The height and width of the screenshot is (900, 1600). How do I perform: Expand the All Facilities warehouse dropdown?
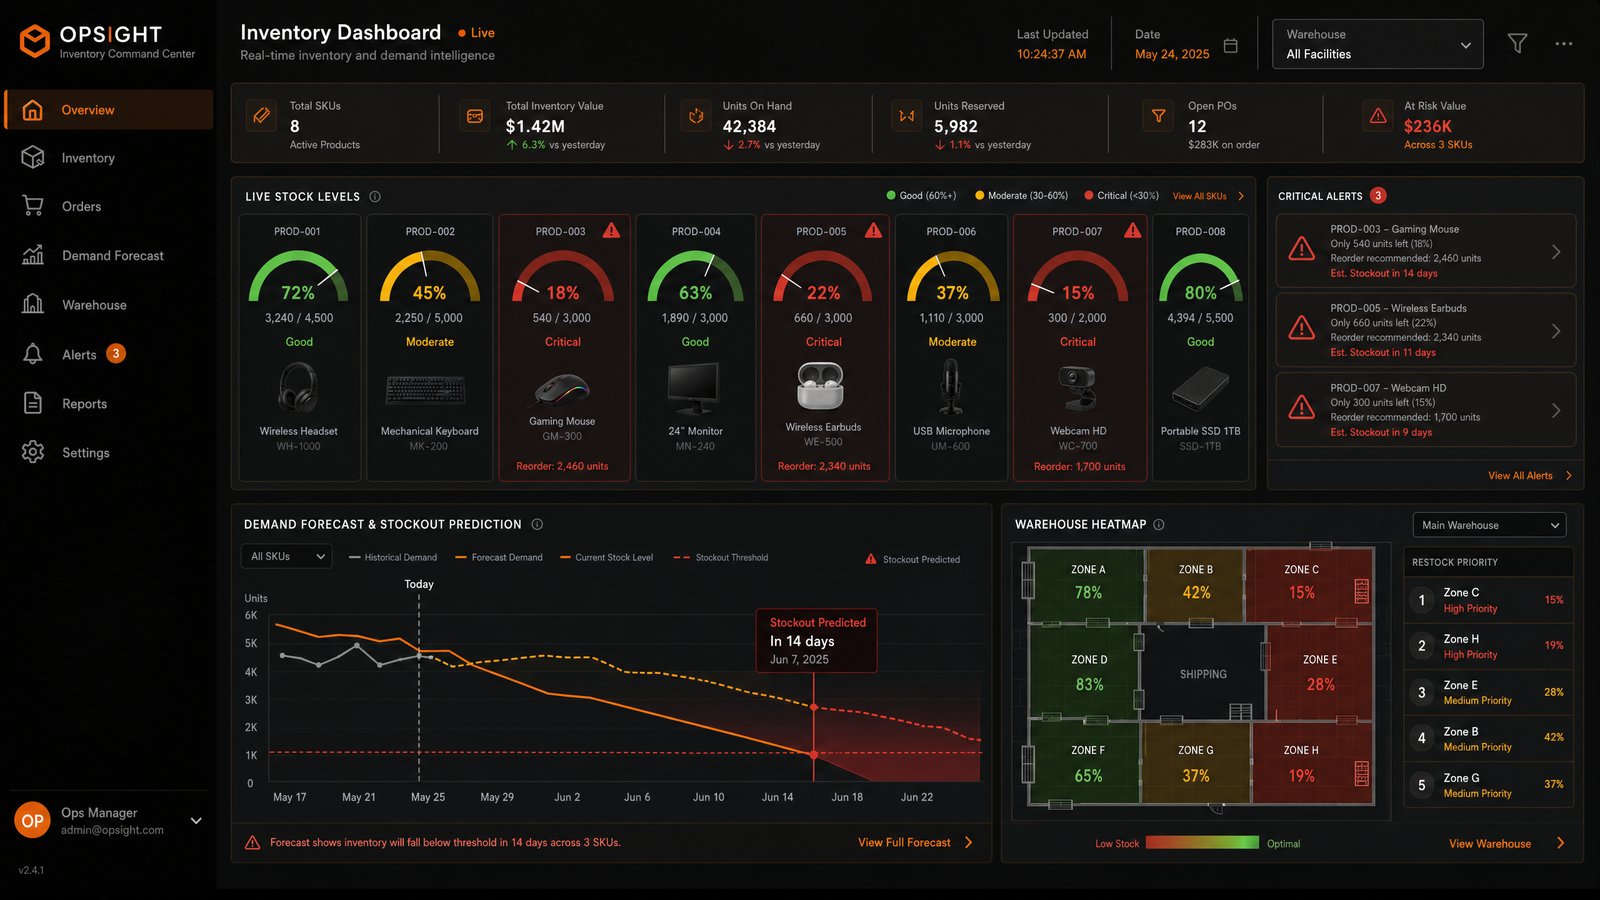coord(1377,44)
